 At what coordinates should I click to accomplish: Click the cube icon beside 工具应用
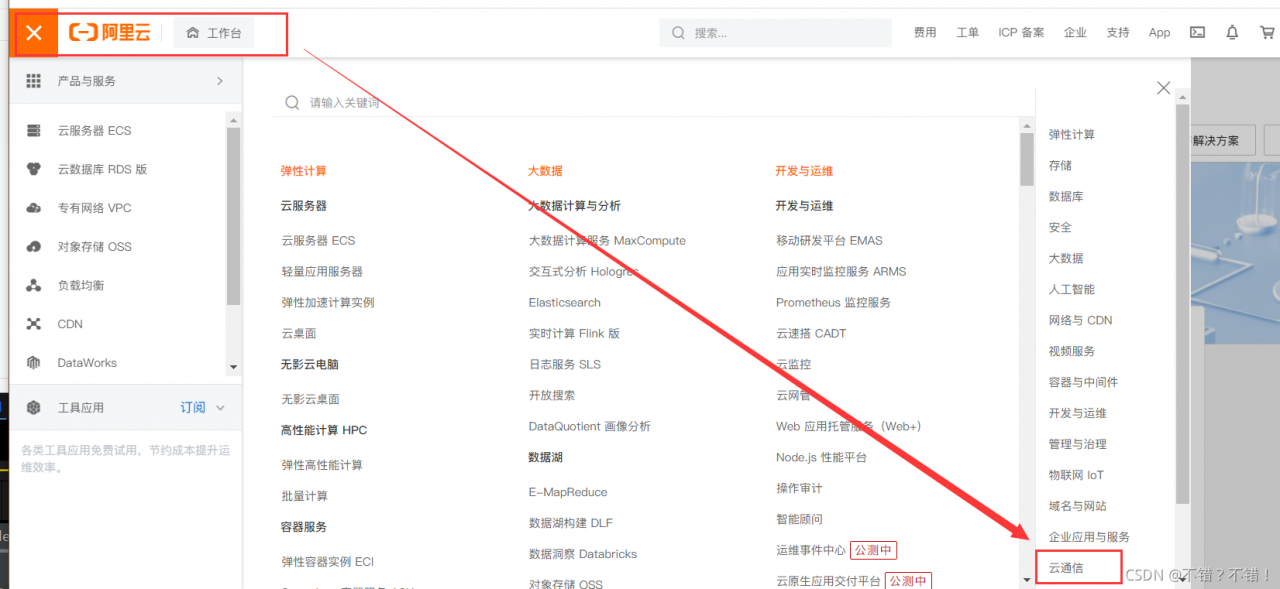click(34, 407)
